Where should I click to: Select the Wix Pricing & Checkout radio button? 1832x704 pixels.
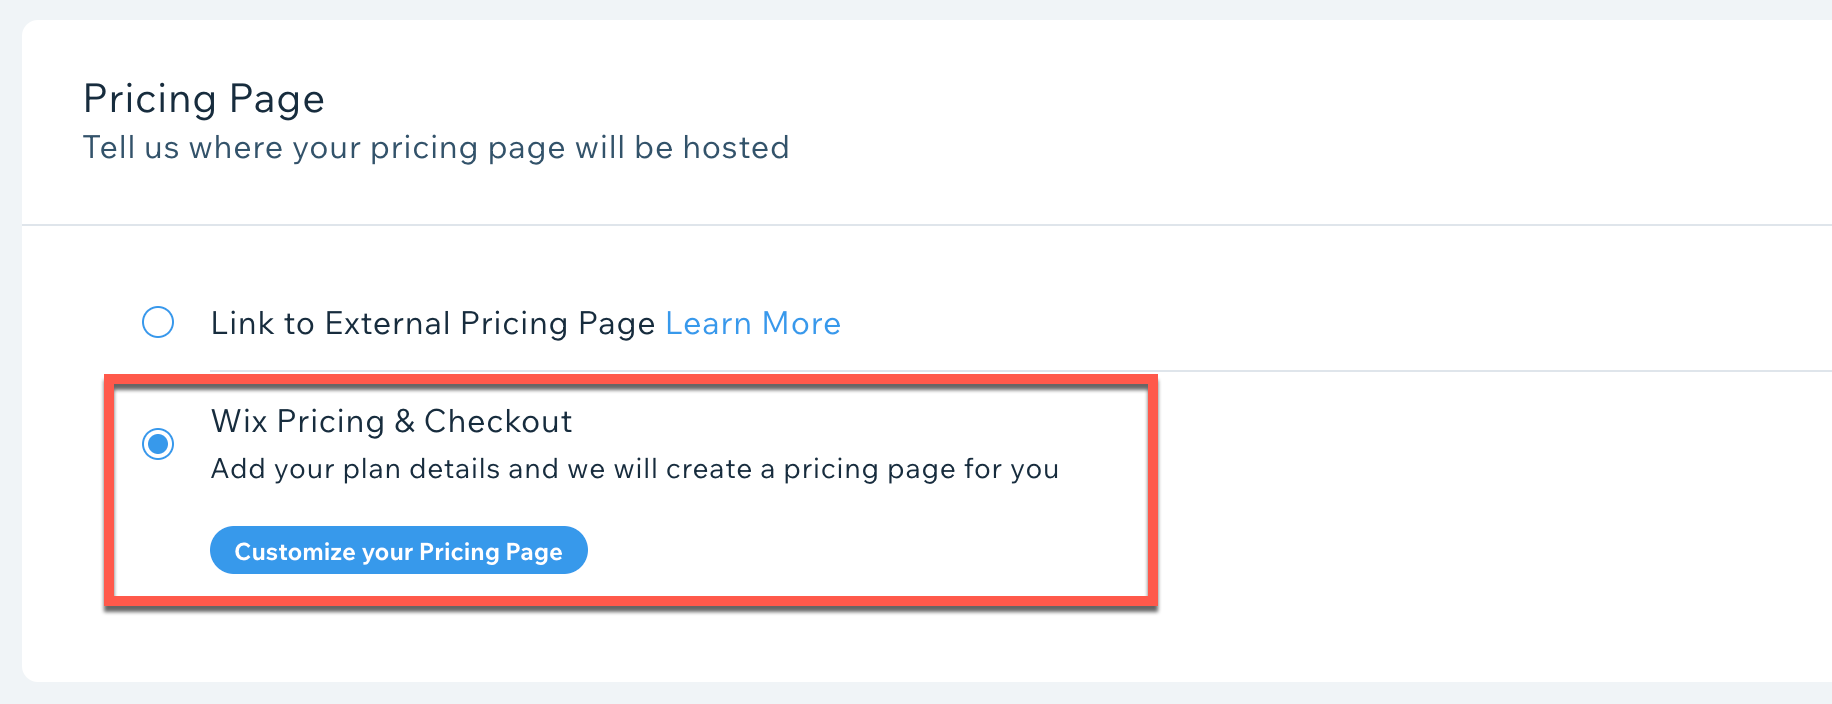[158, 443]
